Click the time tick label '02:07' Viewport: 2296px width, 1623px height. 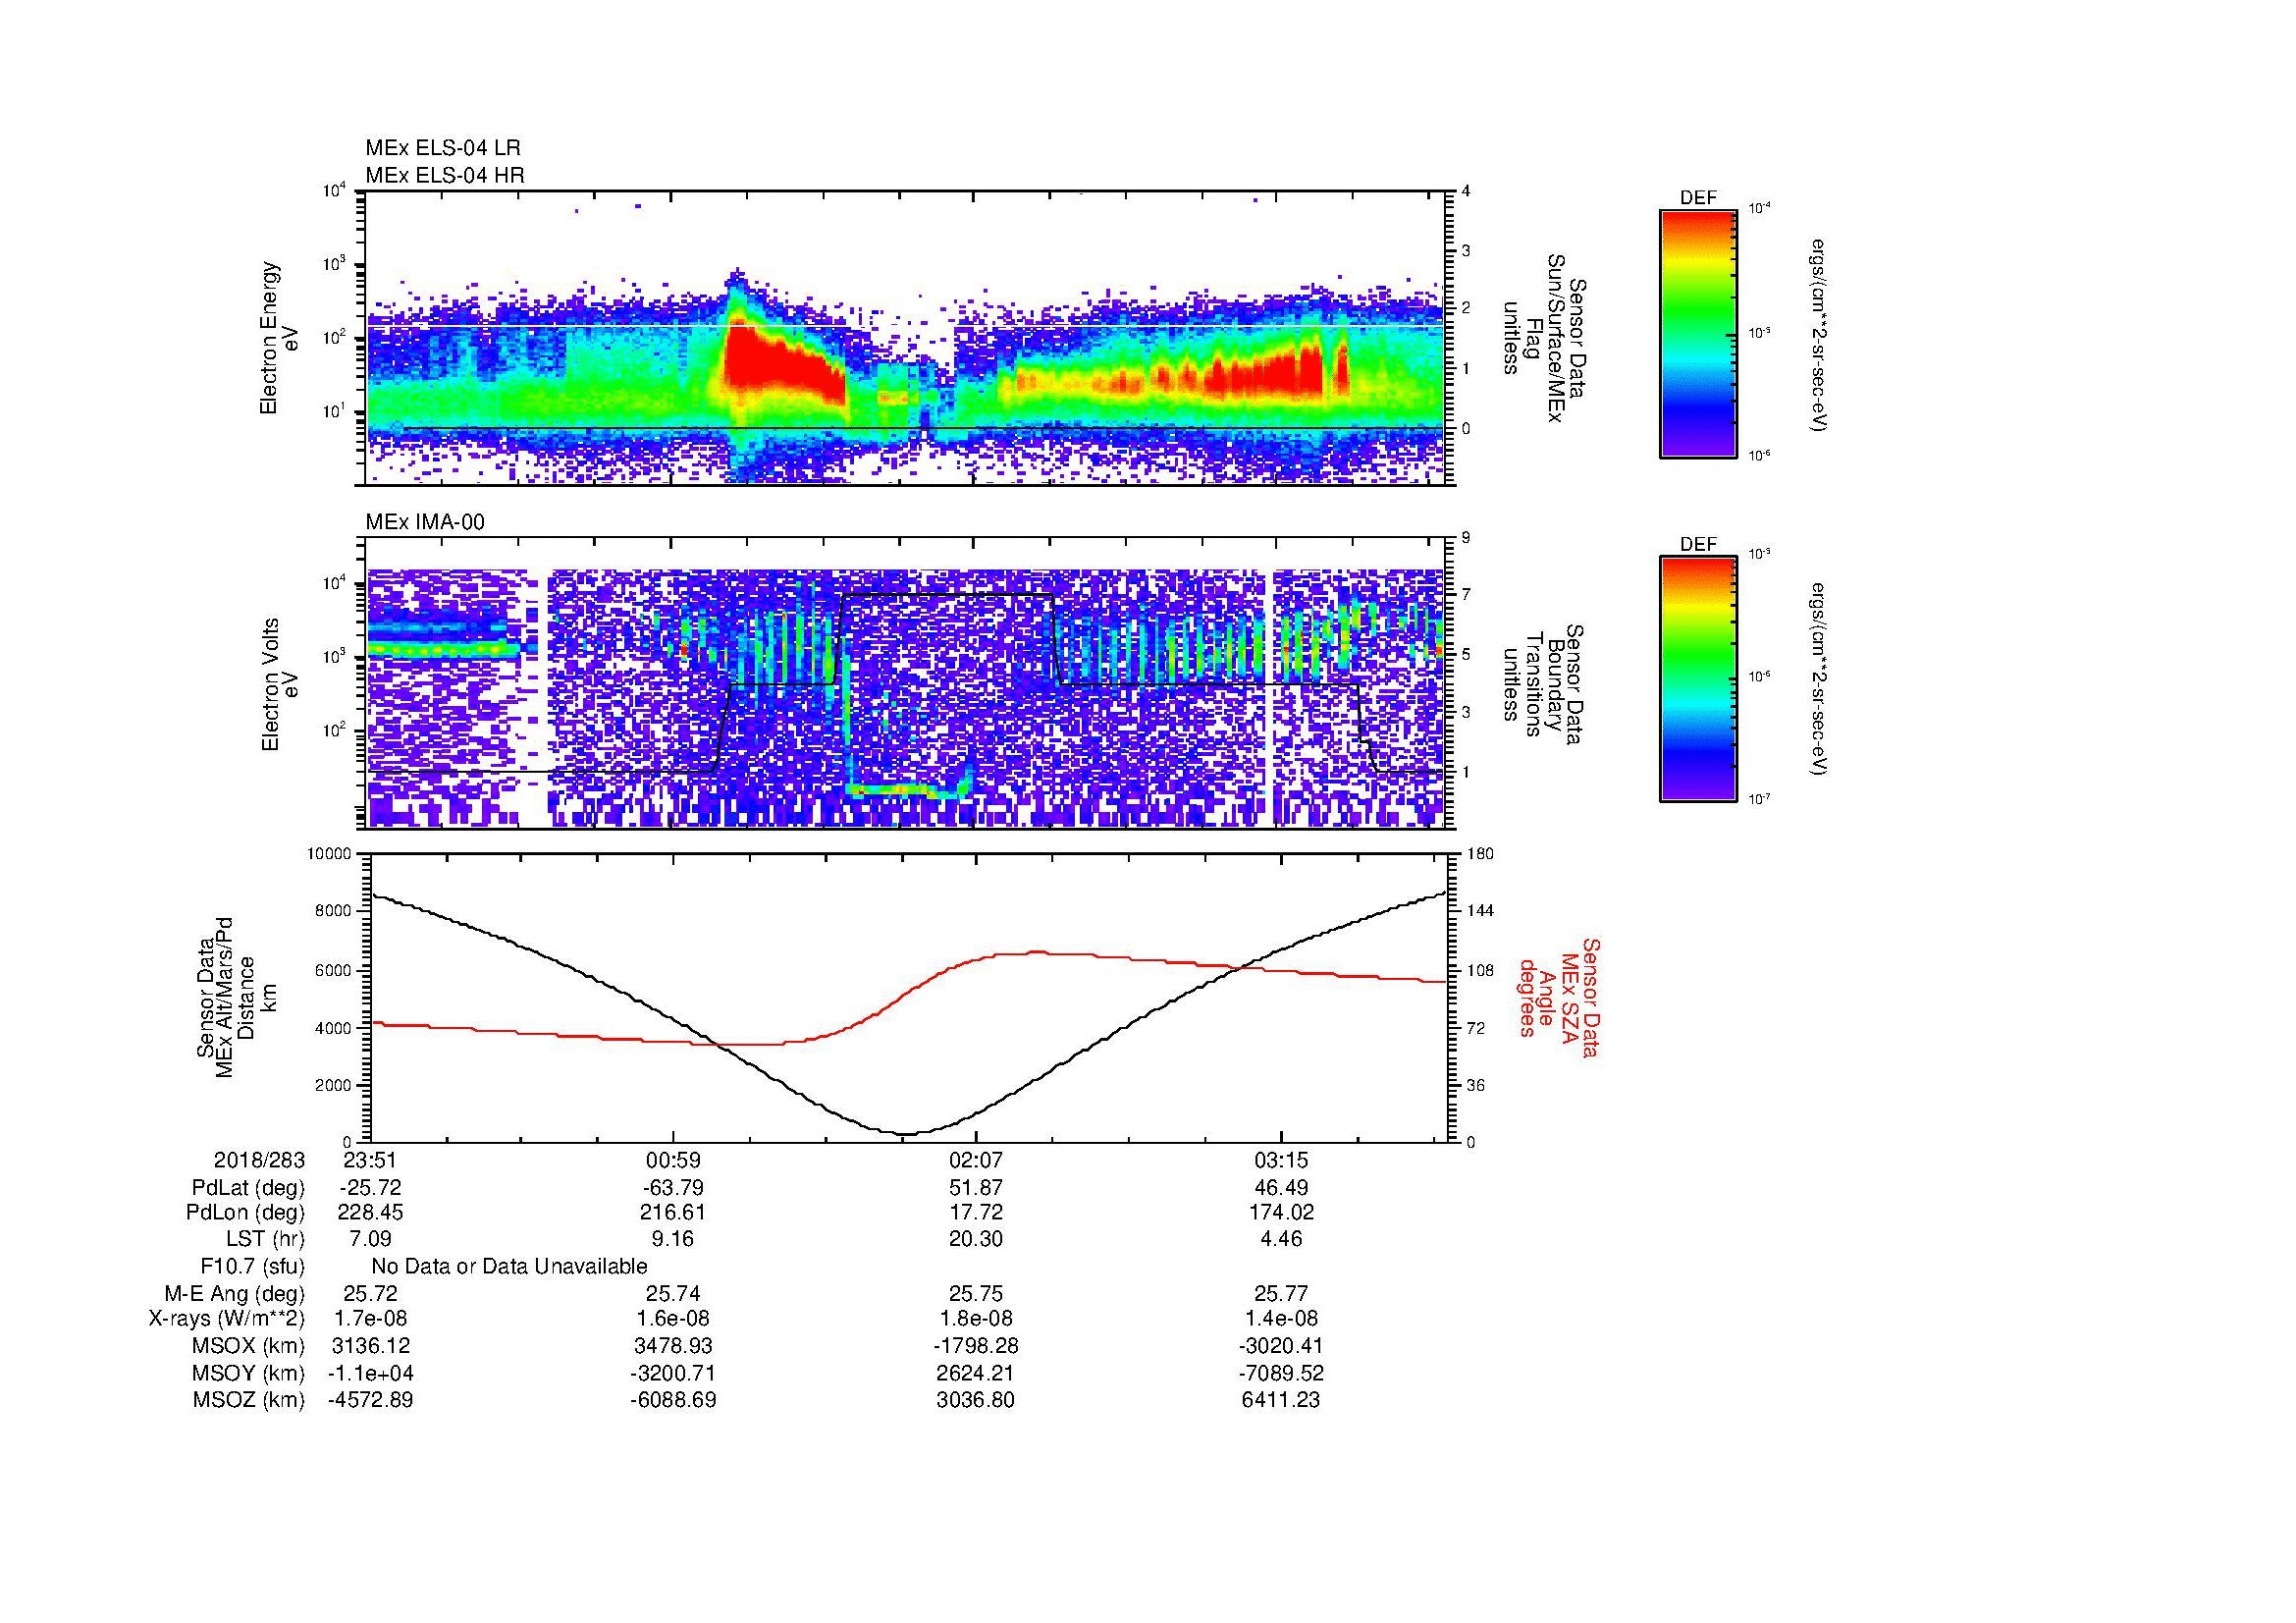pos(976,1160)
